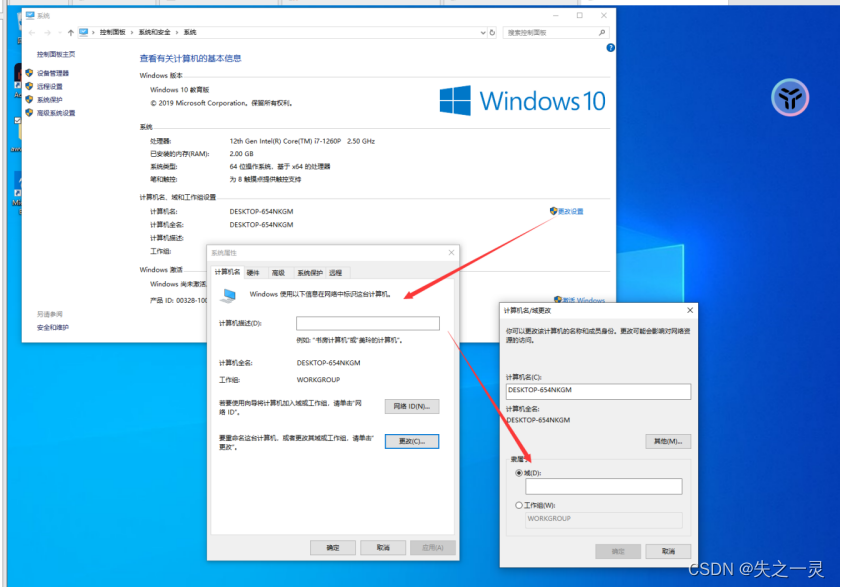Close the 计算机名/域更改 dialog with the X

tap(690, 311)
